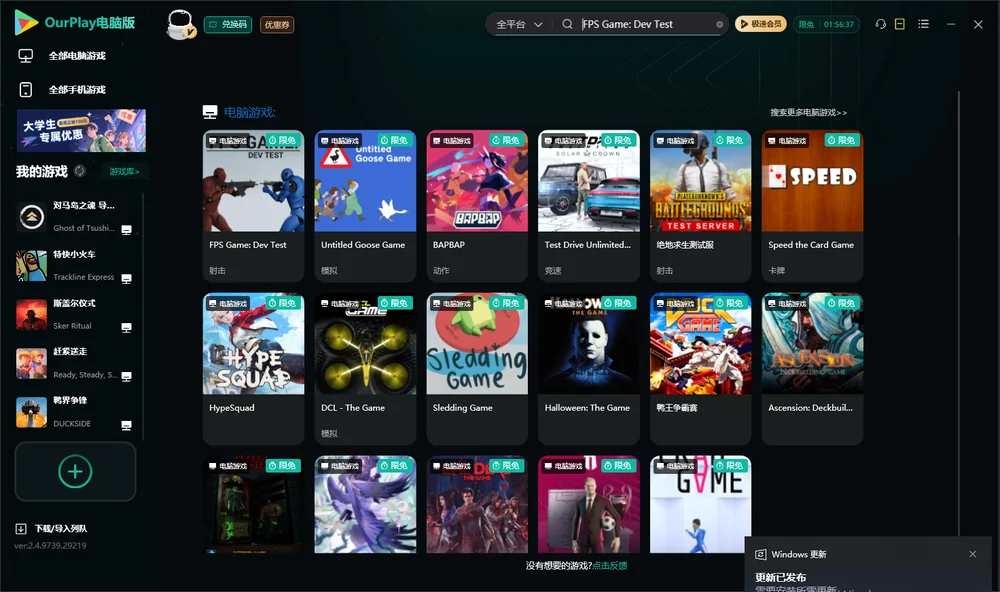This screenshot has height=592, width=1000.
Task: Select Trackline Express in my games
Action: pyautogui.click(x=75, y=265)
